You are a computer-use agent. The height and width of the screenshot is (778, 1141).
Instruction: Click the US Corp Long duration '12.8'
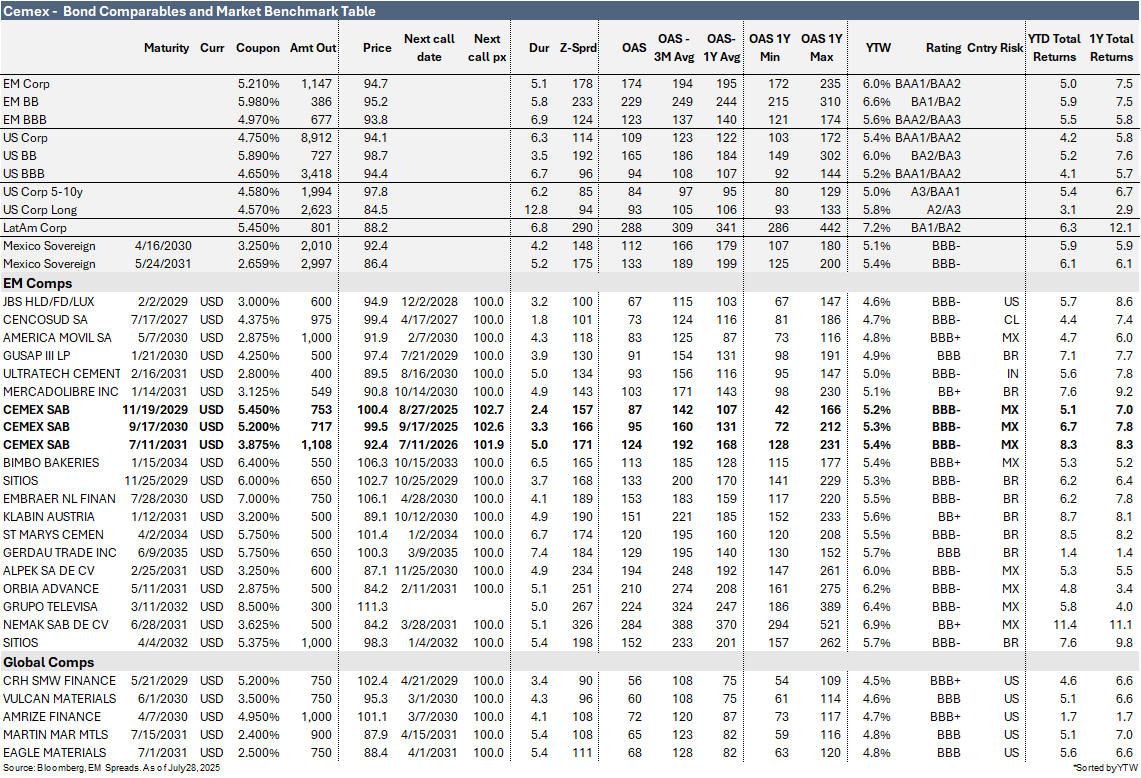536,210
